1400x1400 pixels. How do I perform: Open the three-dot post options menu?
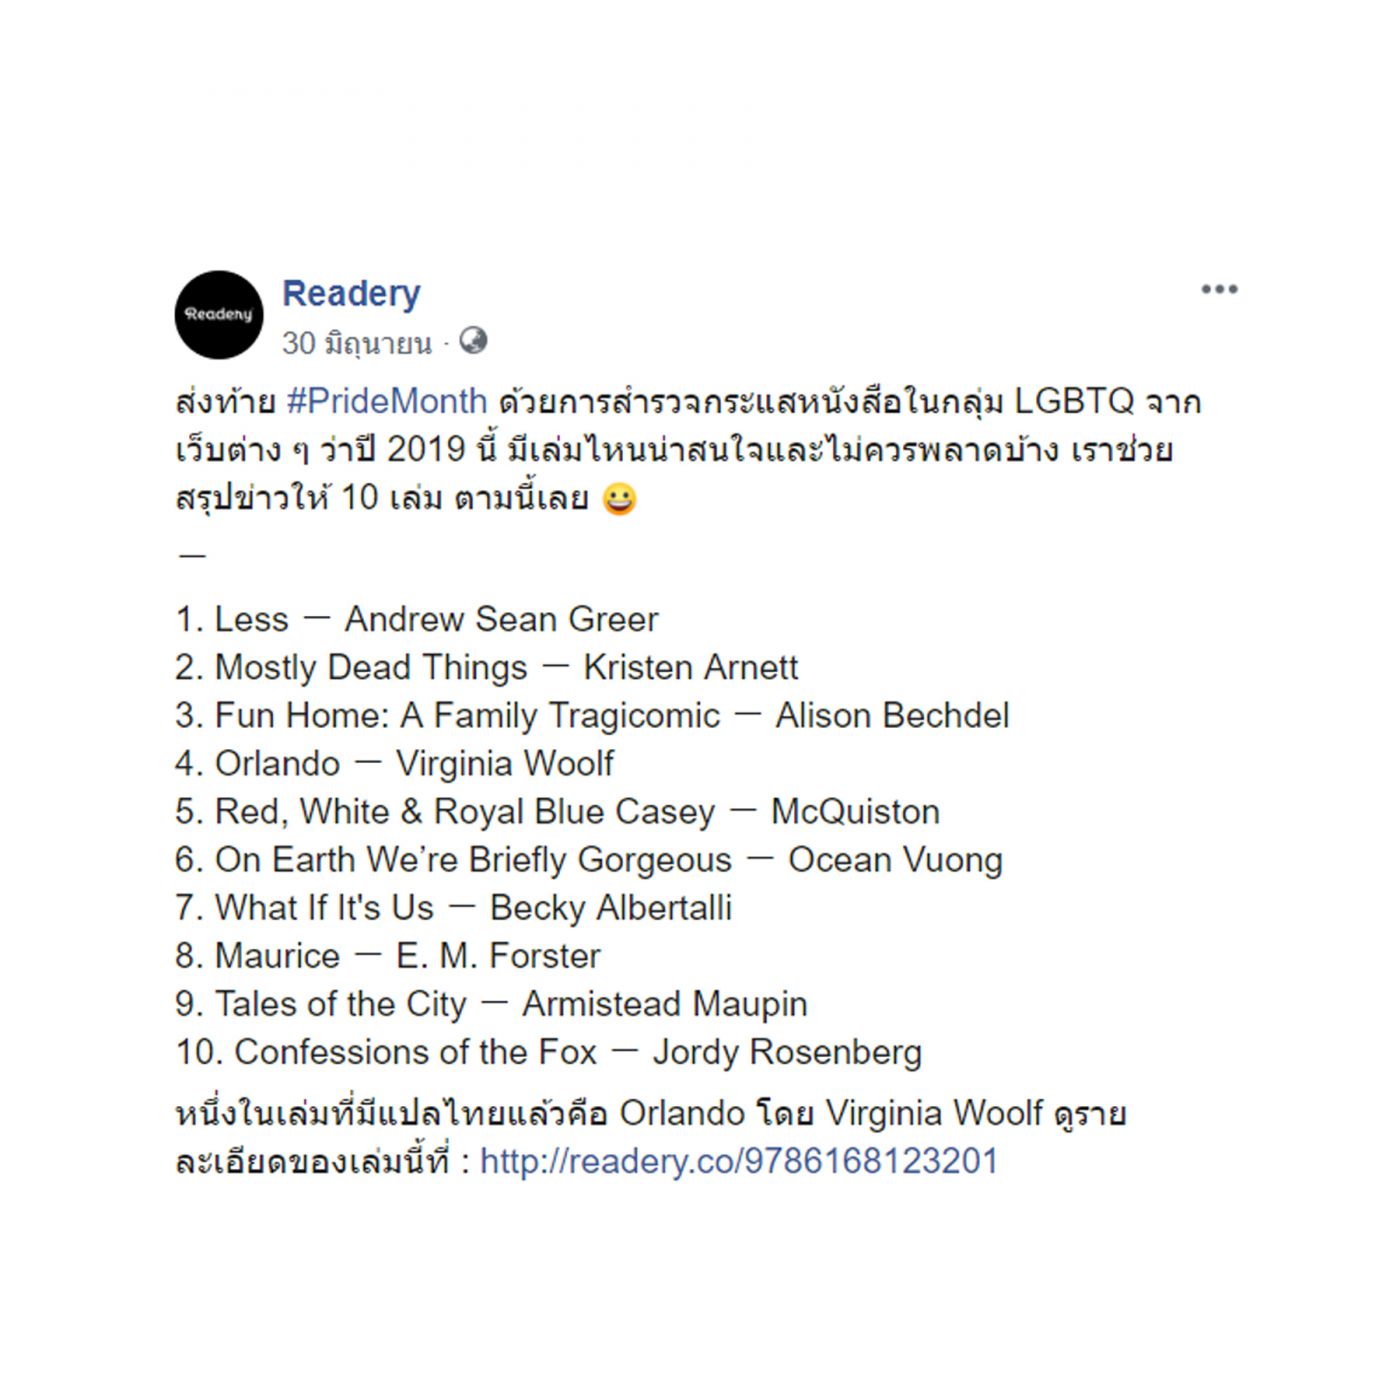tap(1219, 289)
